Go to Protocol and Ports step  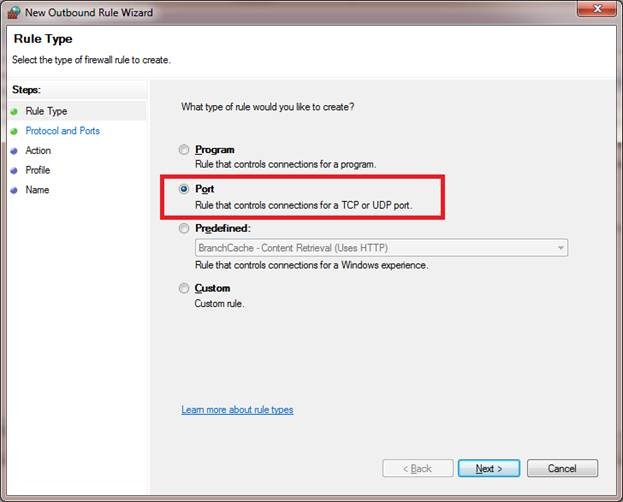62,131
